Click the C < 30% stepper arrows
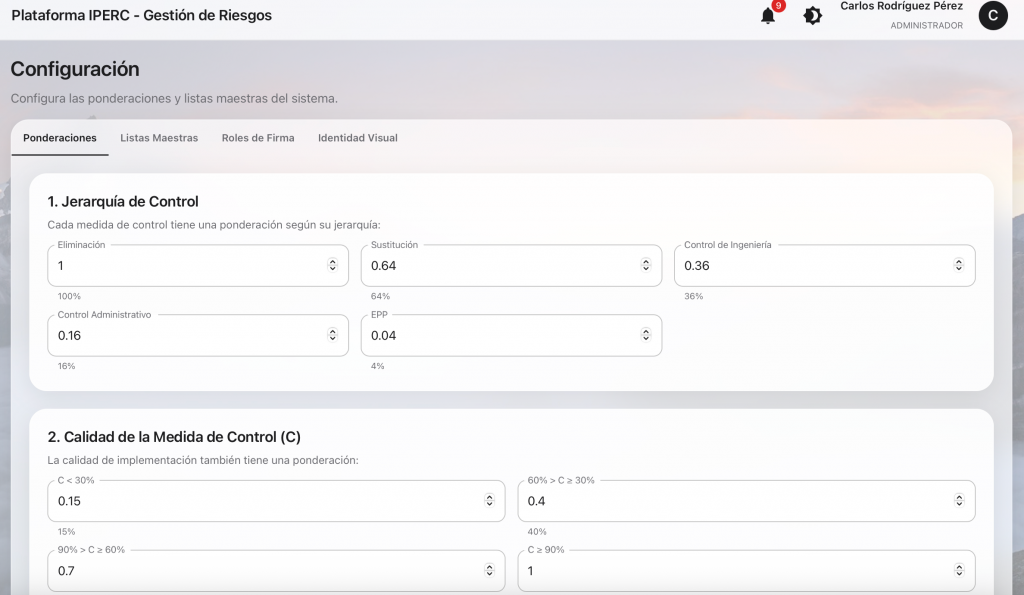 pyautogui.click(x=489, y=500)
